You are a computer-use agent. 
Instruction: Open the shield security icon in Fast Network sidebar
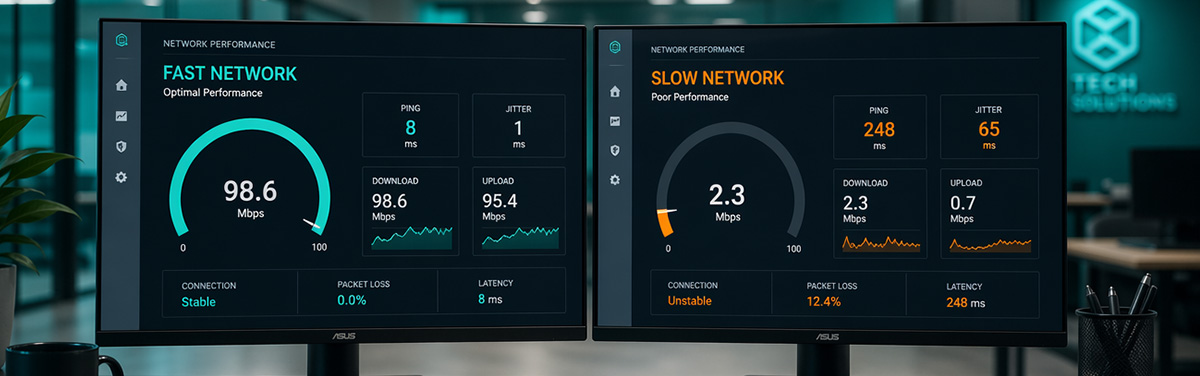click(x=121, y=146)
